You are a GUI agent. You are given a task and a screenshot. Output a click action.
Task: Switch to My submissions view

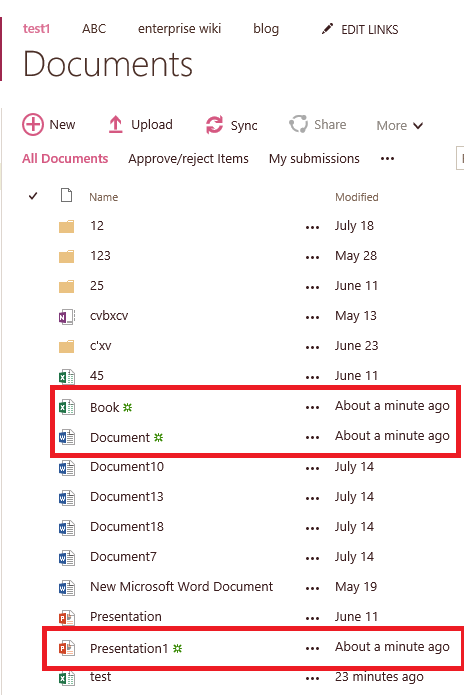coord(314,158)
